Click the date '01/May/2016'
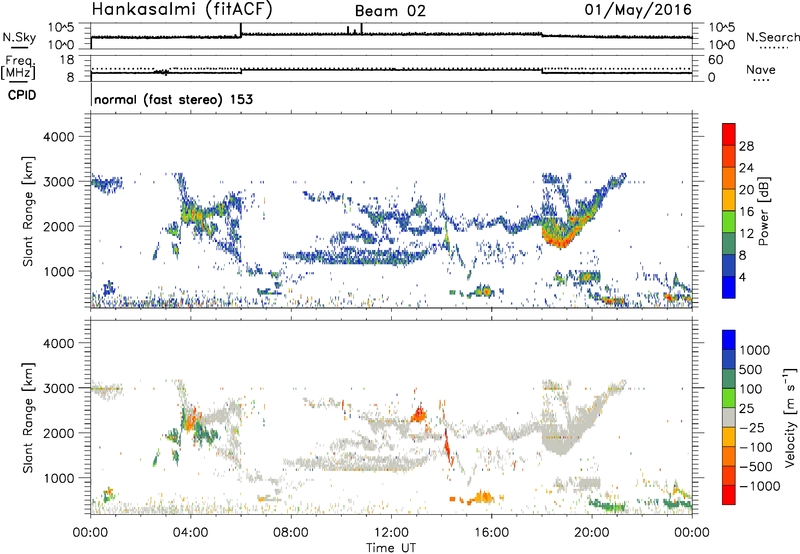This screenshot has height=554, width=800. pos(638,9)
